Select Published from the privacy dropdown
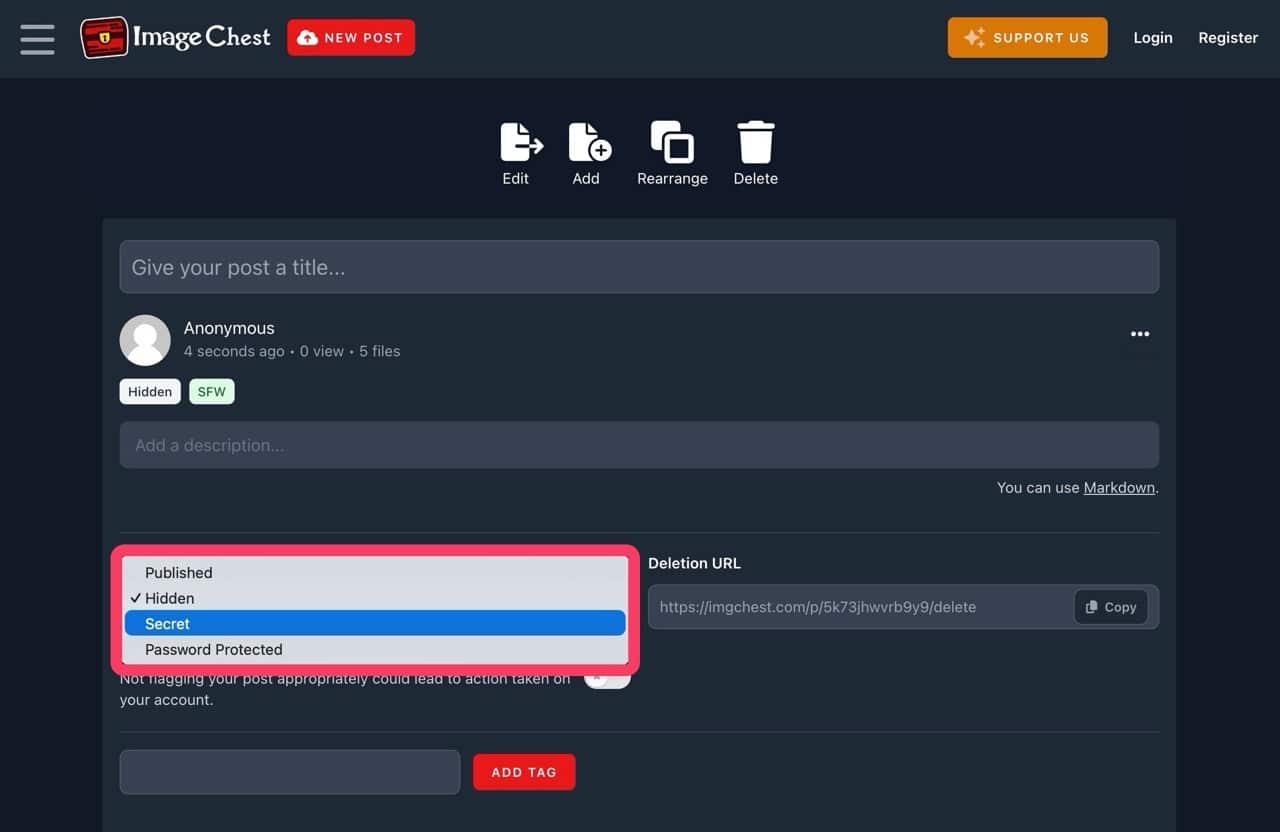 178,573
